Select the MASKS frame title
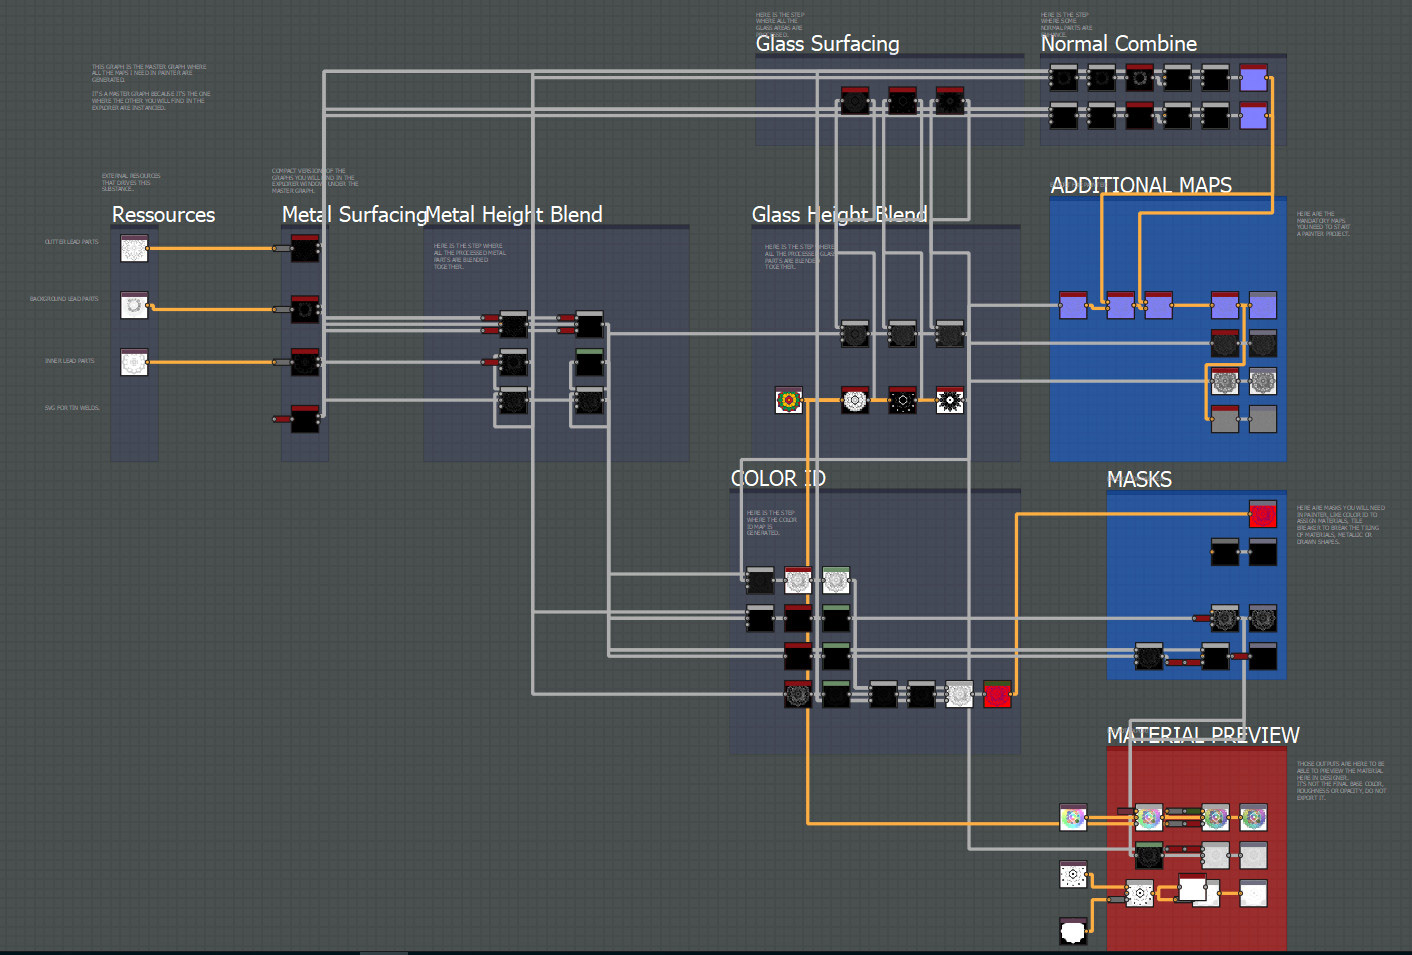The height and width of the screenshot is (955, 1412). [1139, 479]
